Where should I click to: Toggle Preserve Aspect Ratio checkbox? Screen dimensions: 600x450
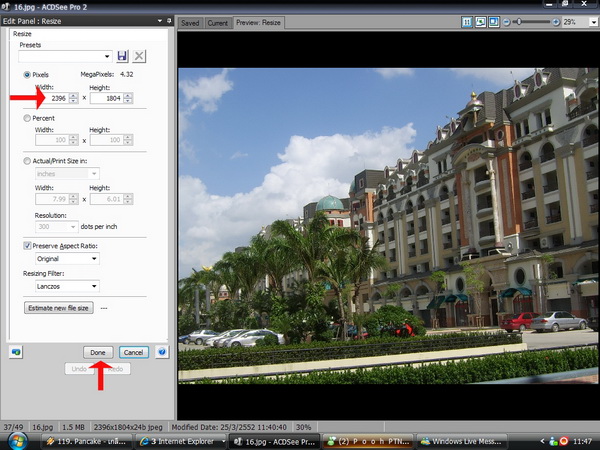pyautogui.click(x=27, y=245)
